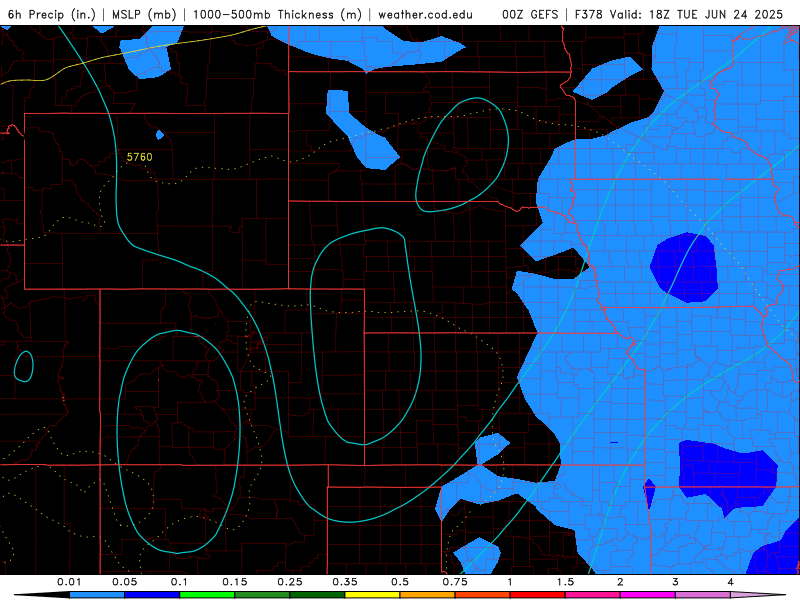Click the dark green 0.25–0.35 colorbar swatch
This screenshot has width=800, height=600.
pyautogui.click(x=317, y=595)
